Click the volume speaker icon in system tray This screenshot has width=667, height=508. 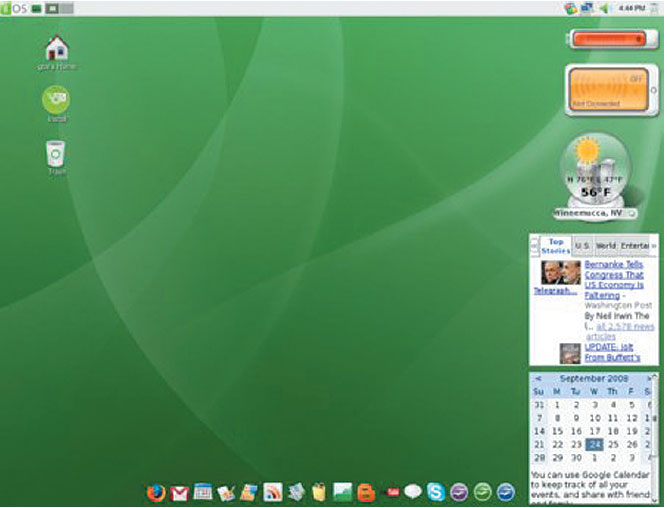[603, 8]
